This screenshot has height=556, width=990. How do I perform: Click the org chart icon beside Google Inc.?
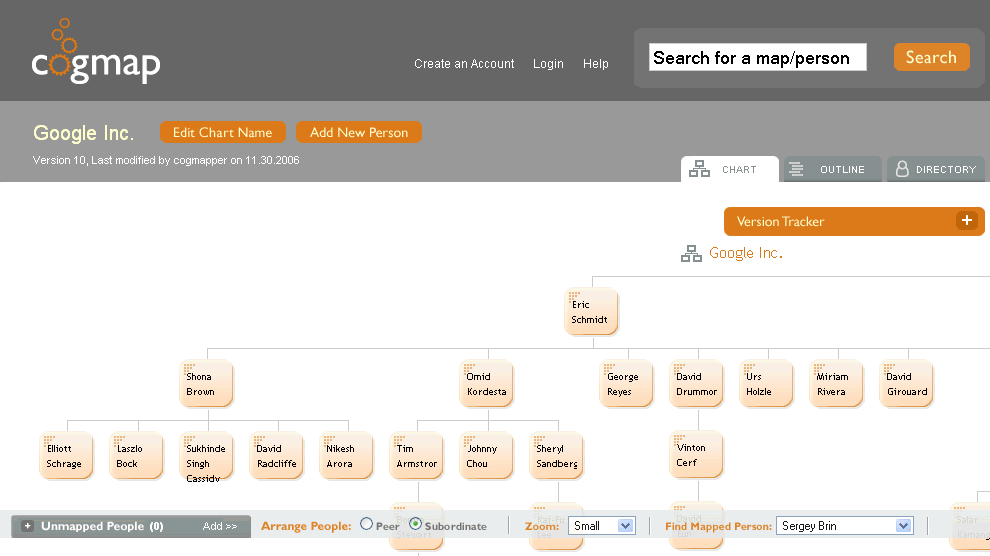691,254
